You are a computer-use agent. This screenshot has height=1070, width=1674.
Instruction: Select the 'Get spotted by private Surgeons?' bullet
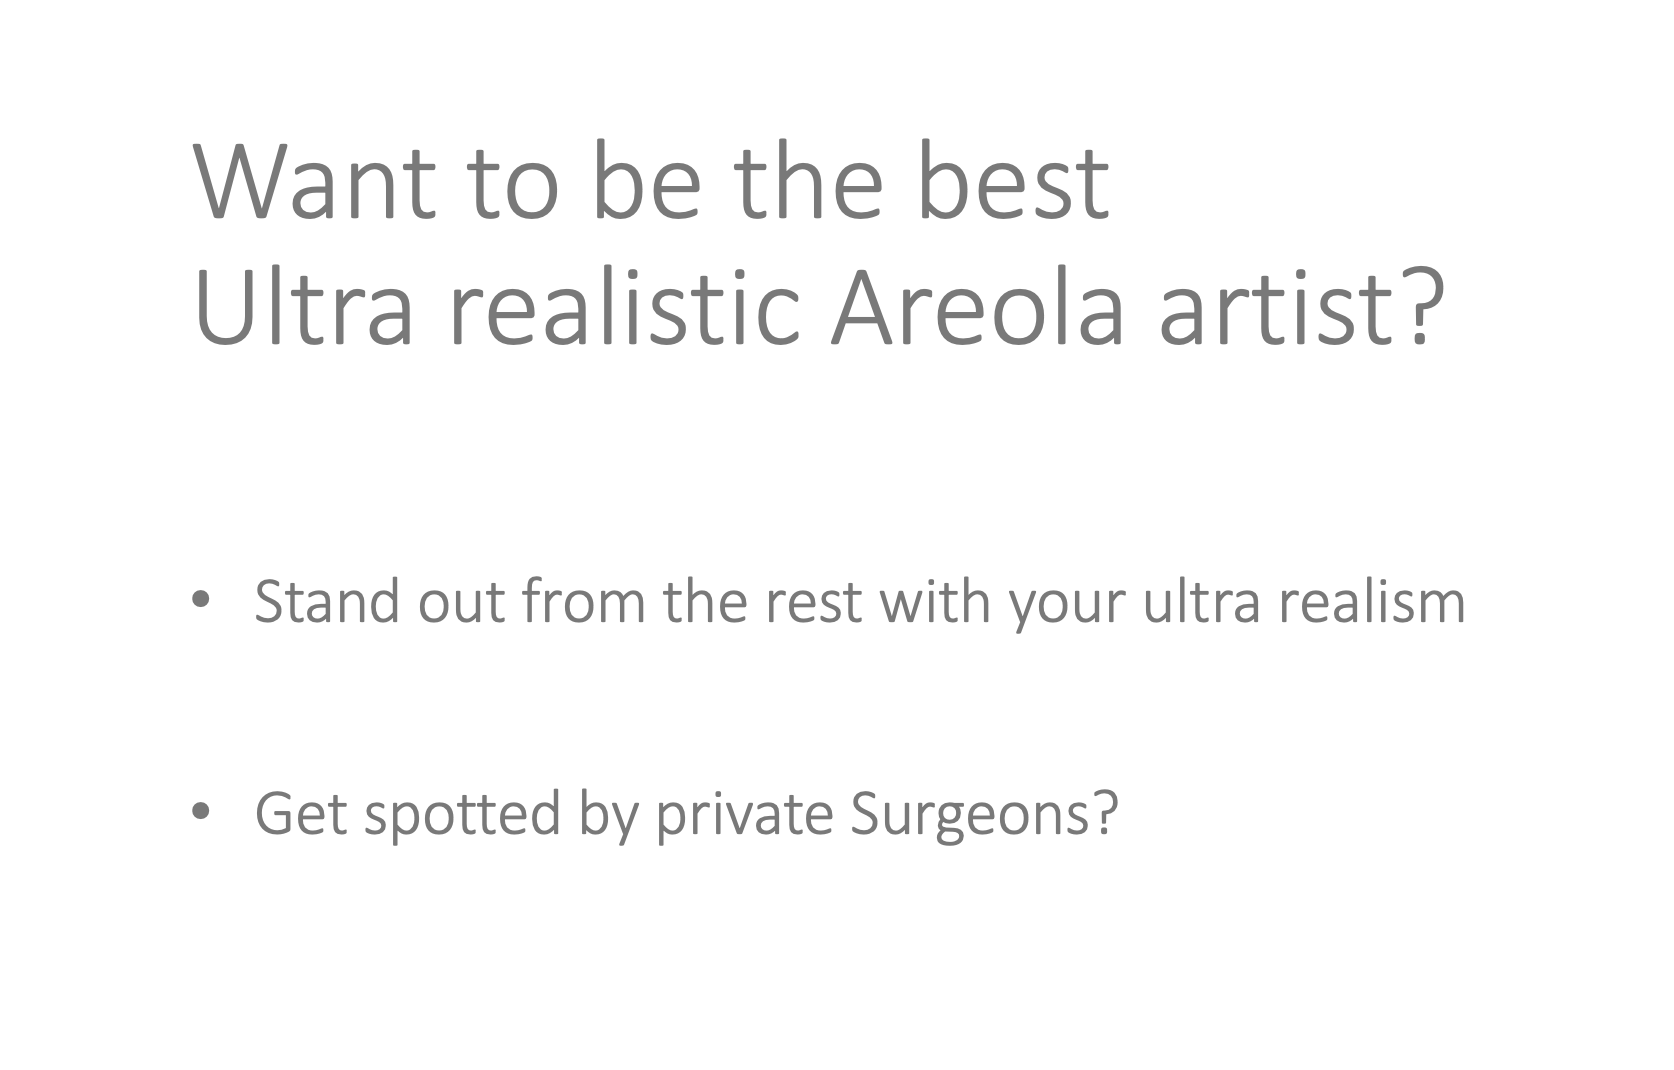coord(686,814)
